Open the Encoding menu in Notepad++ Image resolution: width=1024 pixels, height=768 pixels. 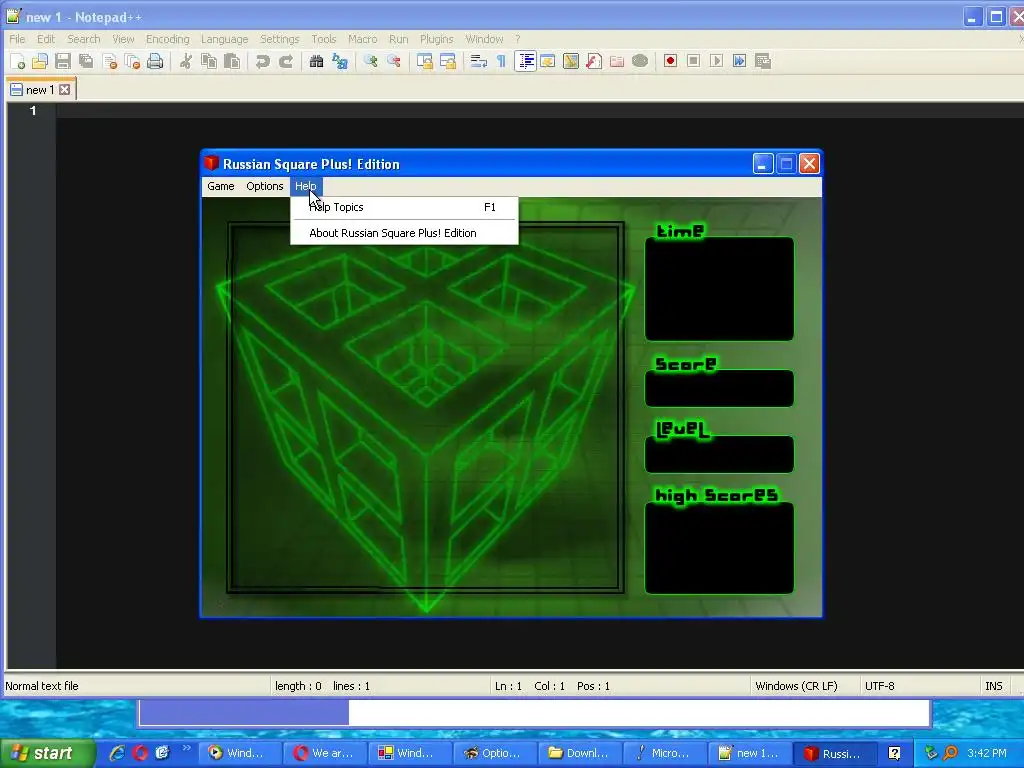tap(167, 39)
